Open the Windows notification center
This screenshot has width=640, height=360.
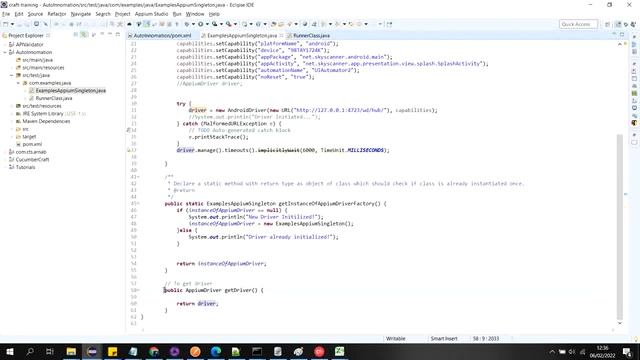click(x=627, y=351)
